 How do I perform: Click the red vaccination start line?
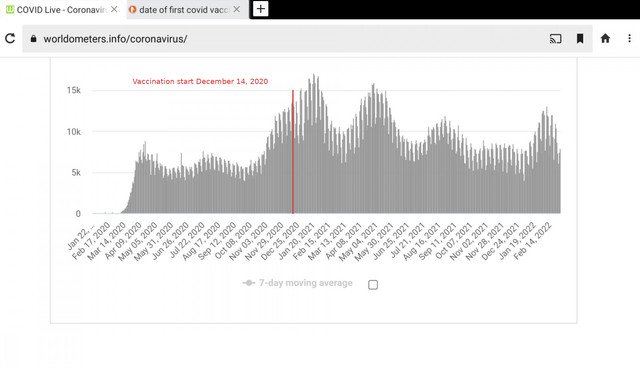293,151
